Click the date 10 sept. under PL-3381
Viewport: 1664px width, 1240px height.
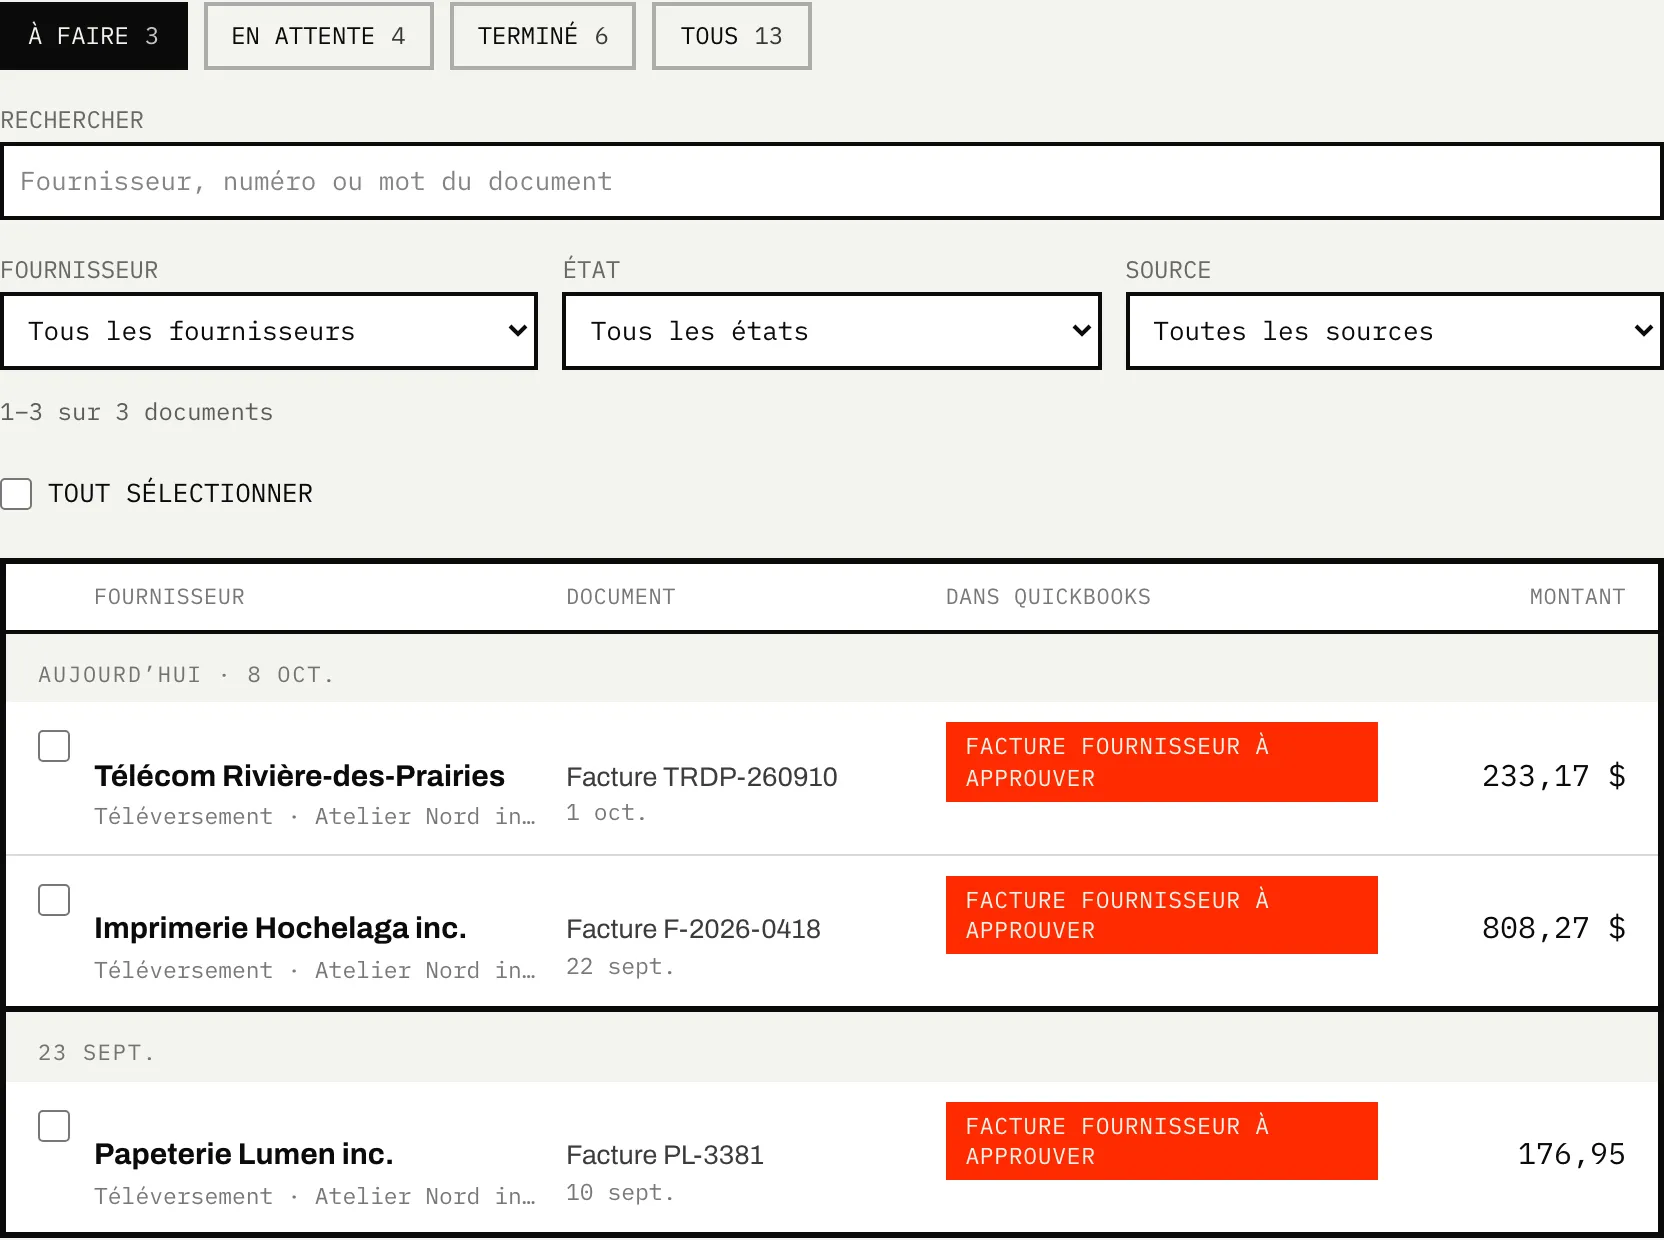pyautogui.click(x=620, y=1193)
